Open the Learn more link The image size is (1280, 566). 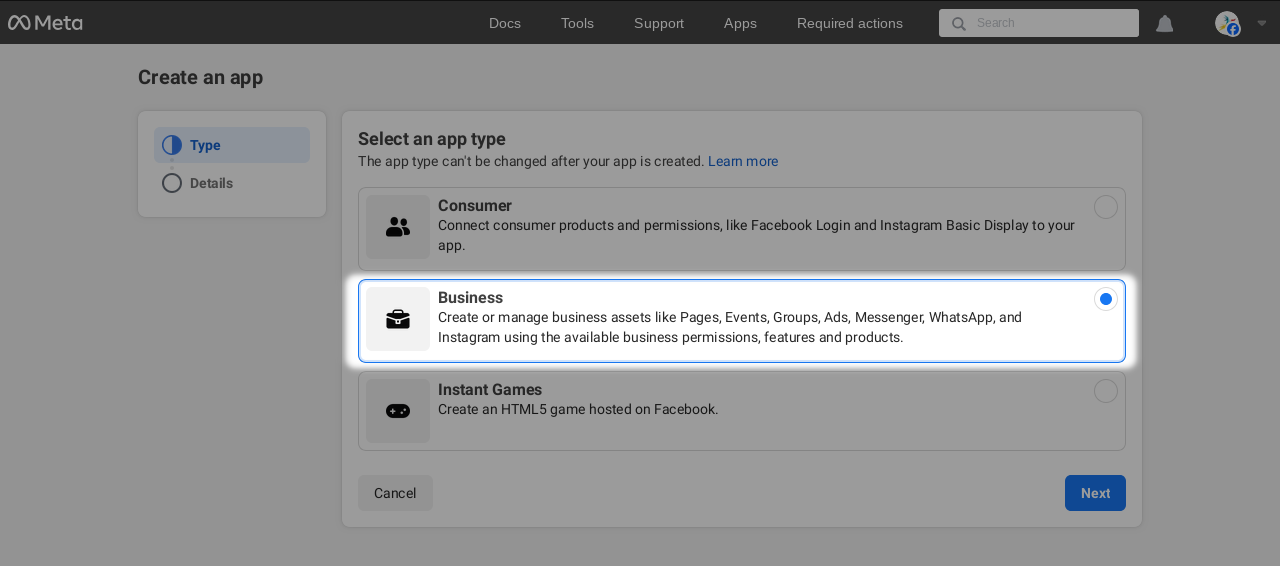(x=743, y=161)
